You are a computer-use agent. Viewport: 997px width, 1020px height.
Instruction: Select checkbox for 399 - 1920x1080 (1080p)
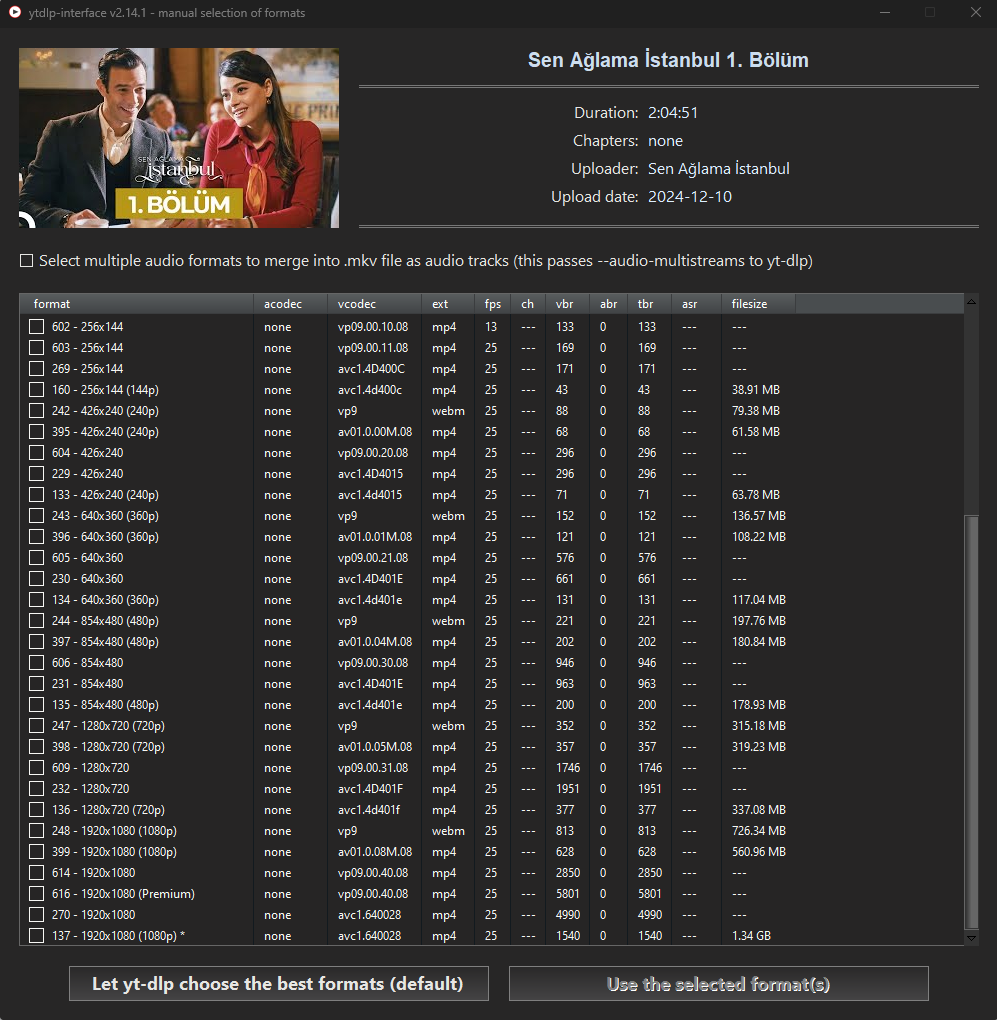click(36, 852)
